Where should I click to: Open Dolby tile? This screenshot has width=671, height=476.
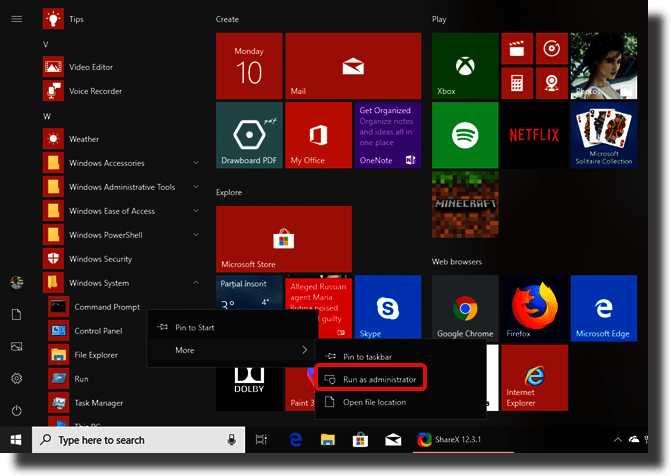pos(249,389)
